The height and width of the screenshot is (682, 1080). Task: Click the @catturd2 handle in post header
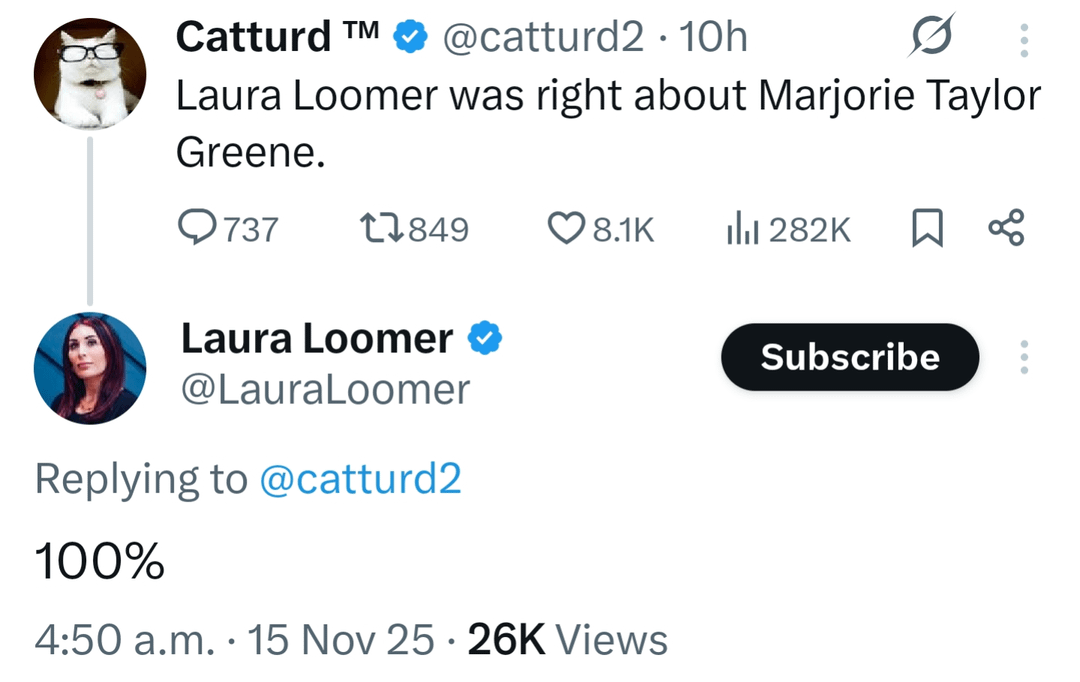point(543,38)
